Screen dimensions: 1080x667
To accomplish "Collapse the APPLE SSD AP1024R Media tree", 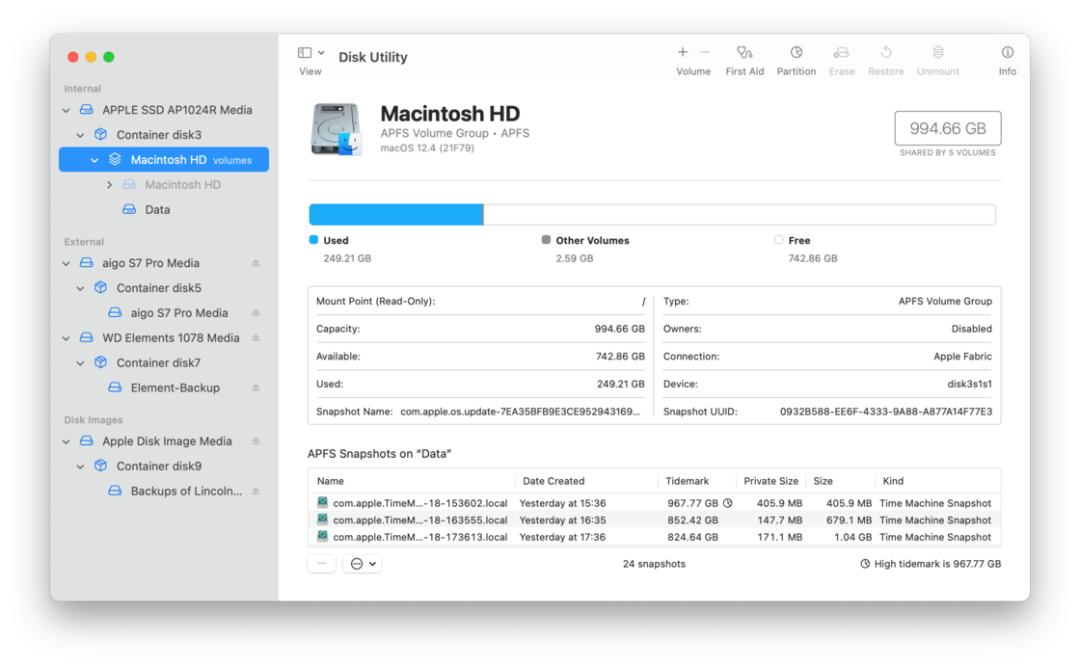I will (x=67, y=110).
